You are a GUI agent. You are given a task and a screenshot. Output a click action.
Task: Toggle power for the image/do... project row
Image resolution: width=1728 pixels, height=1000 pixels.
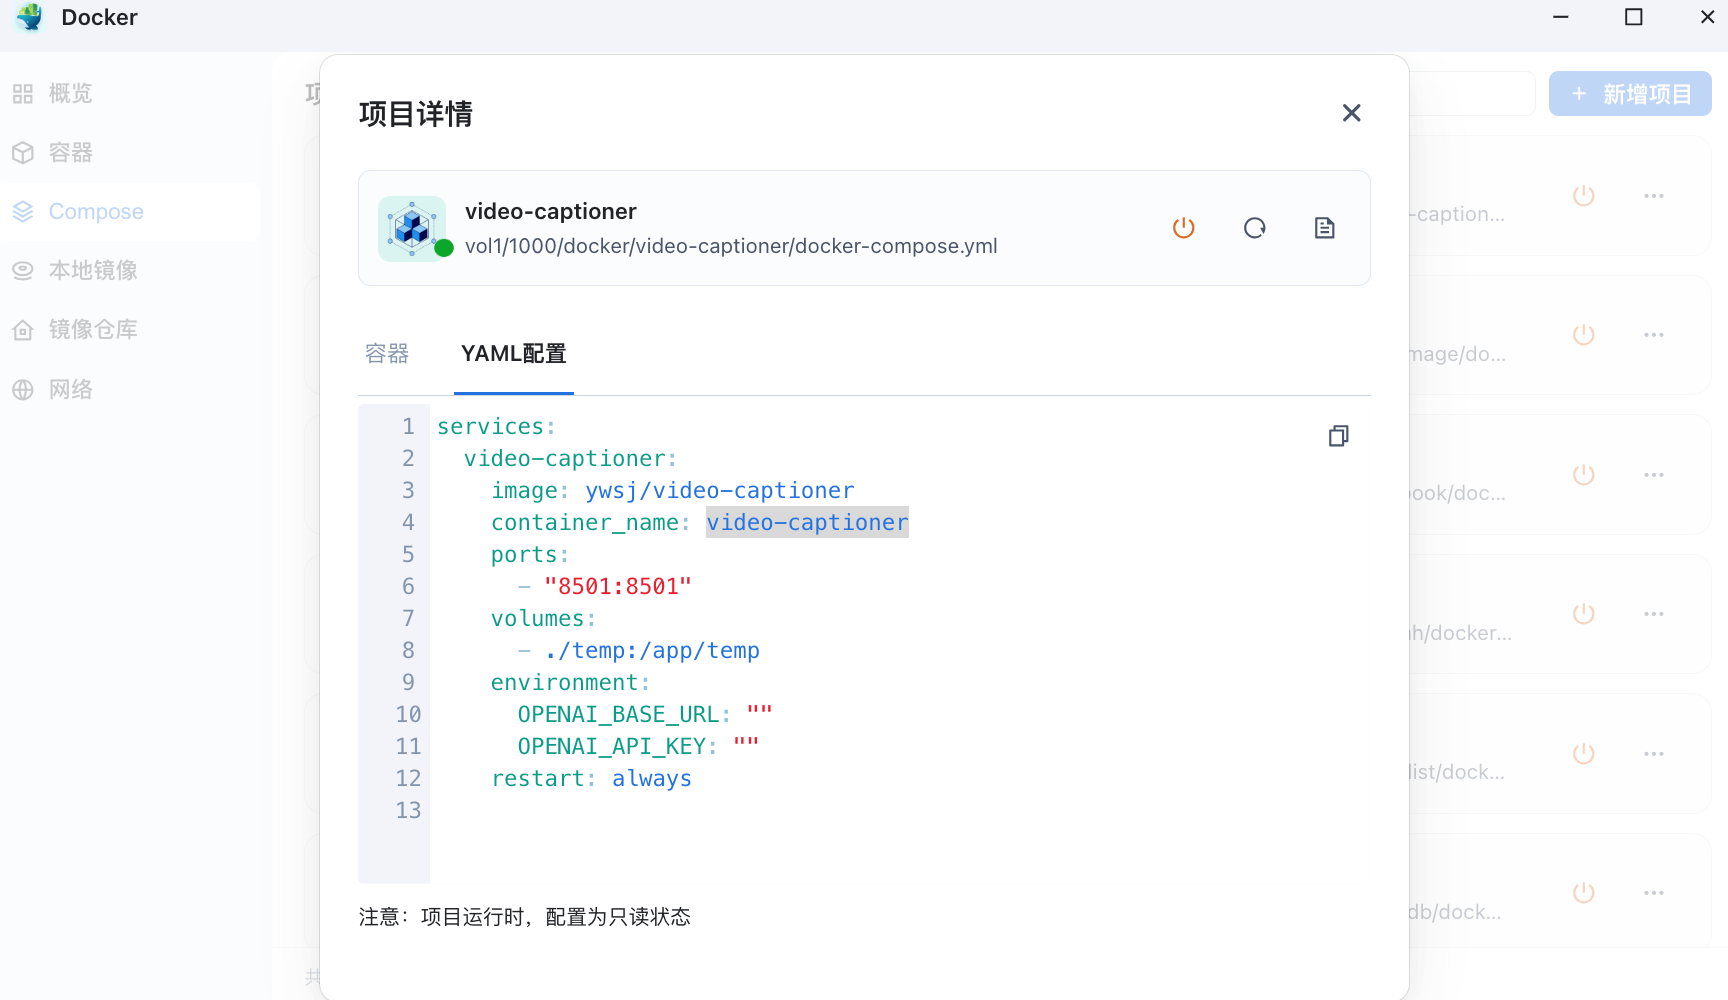1583,335
